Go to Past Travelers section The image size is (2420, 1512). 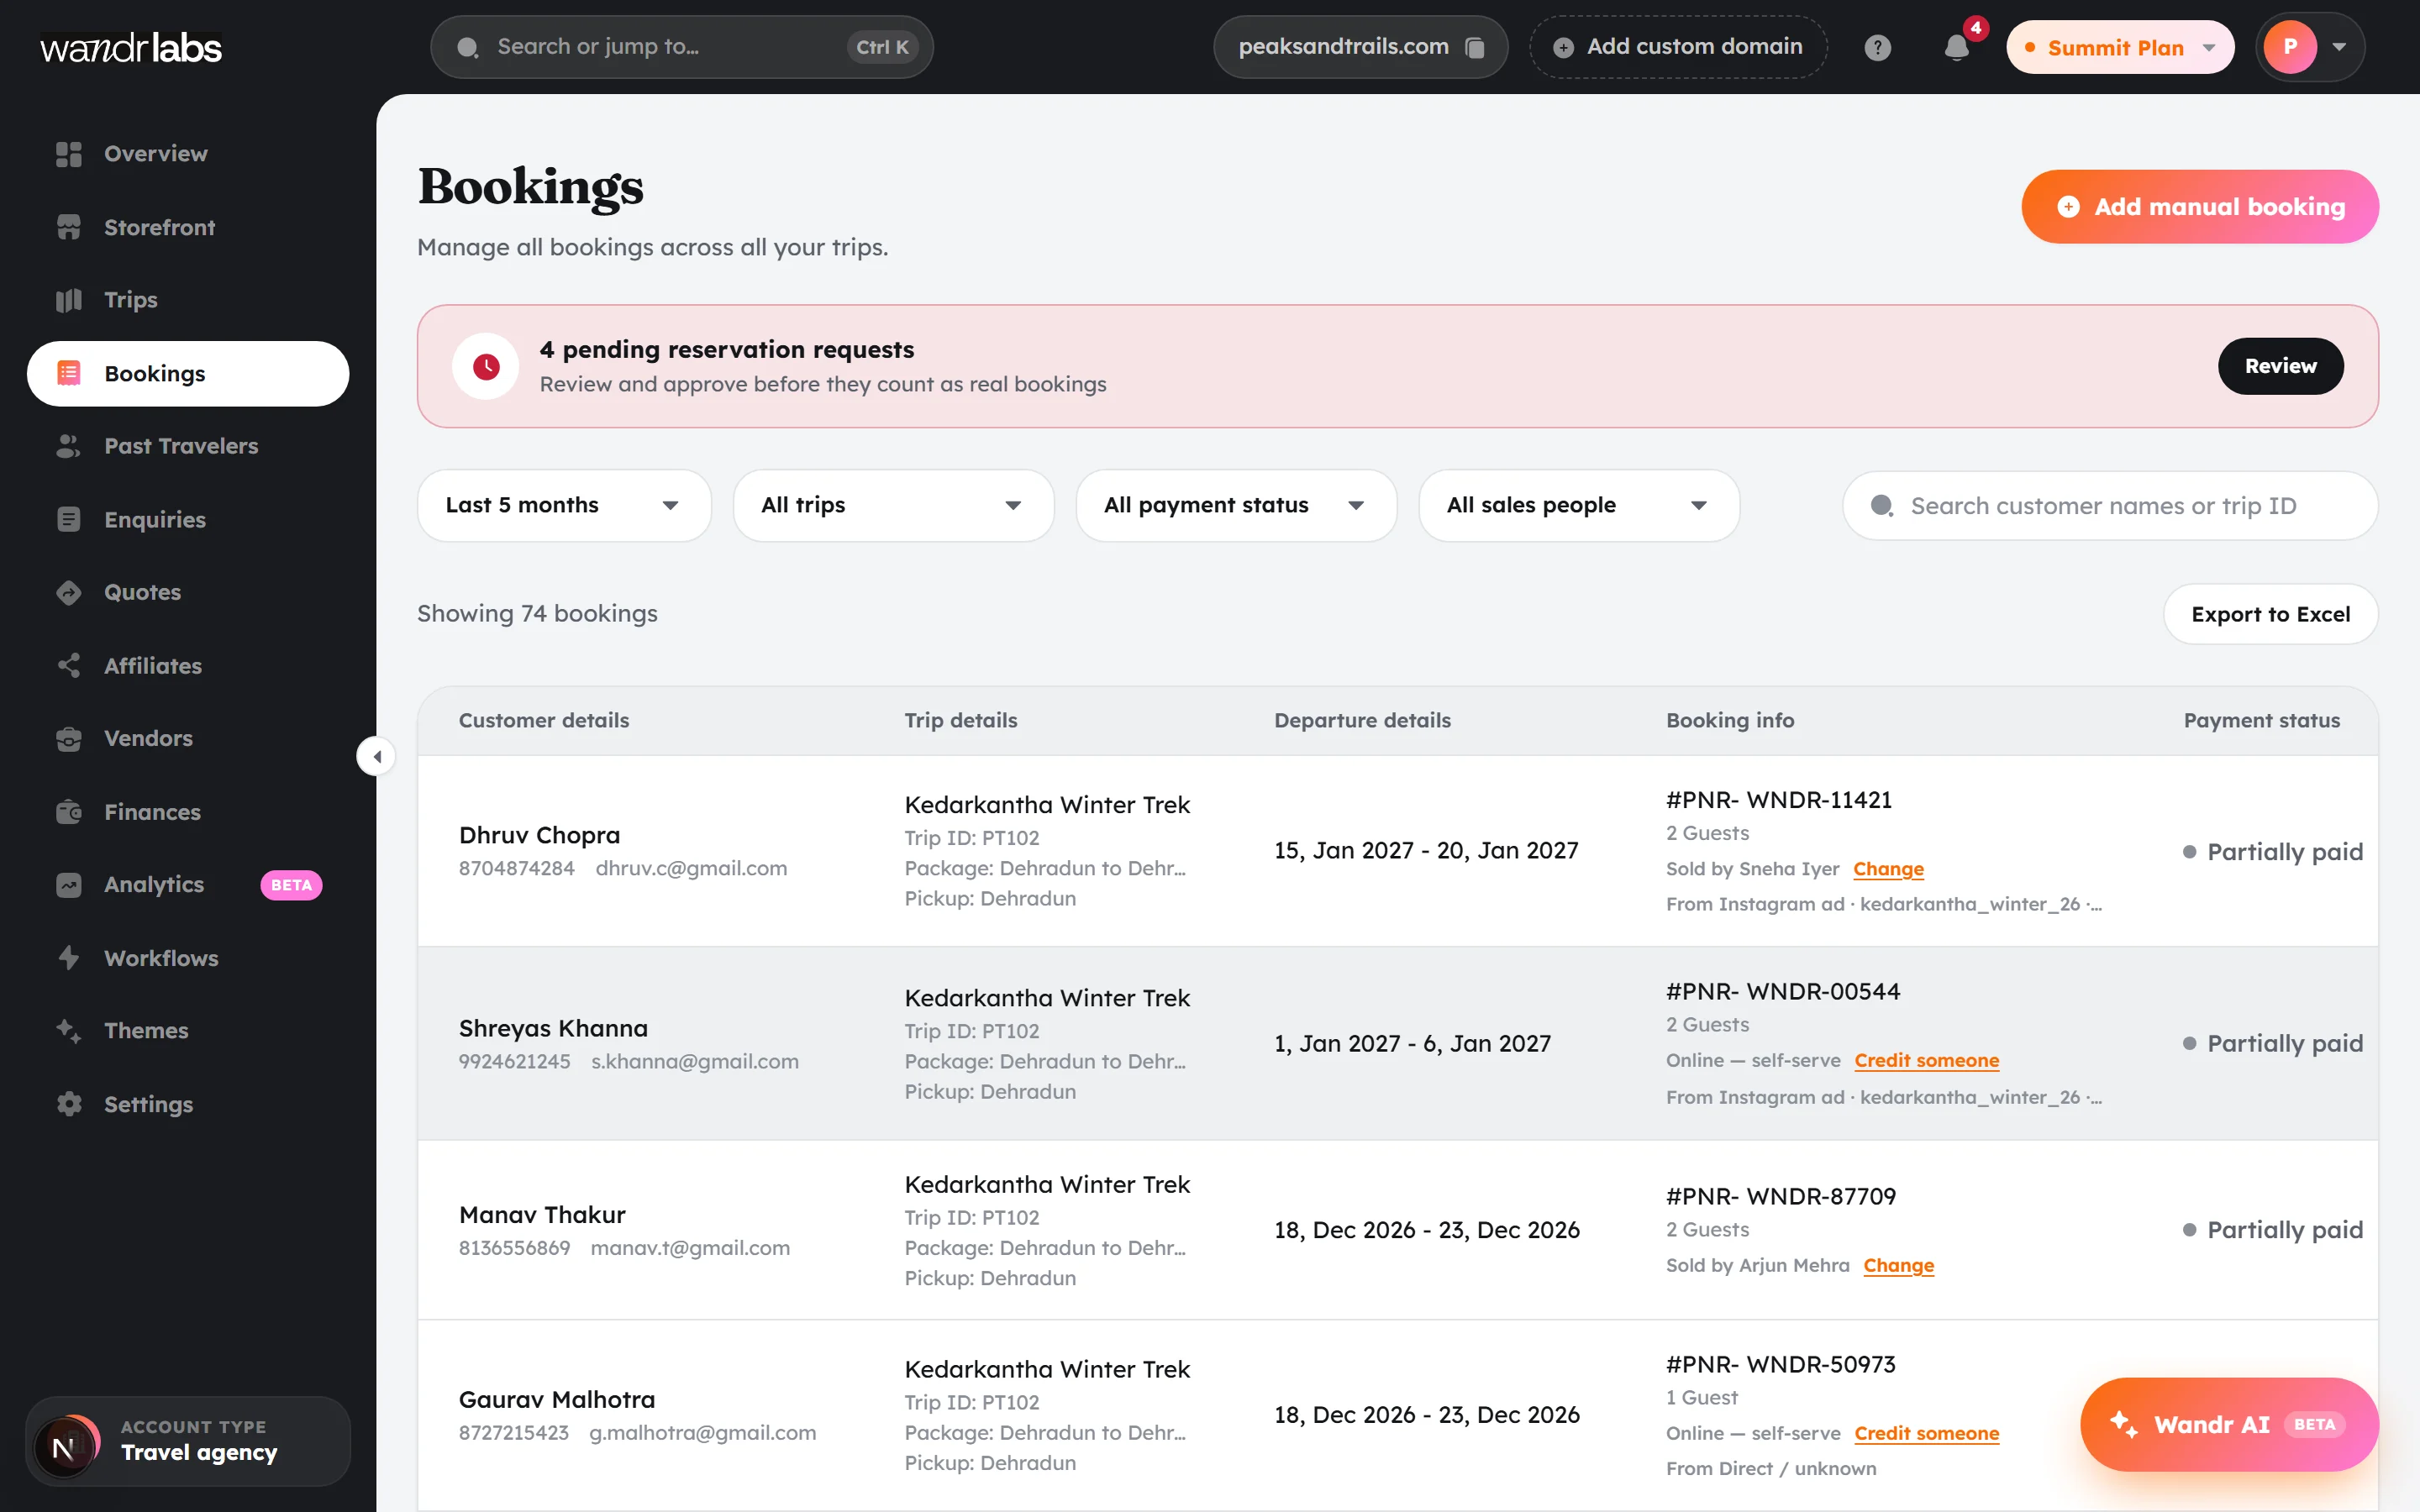pyautogui.click(x=188, y=446)
